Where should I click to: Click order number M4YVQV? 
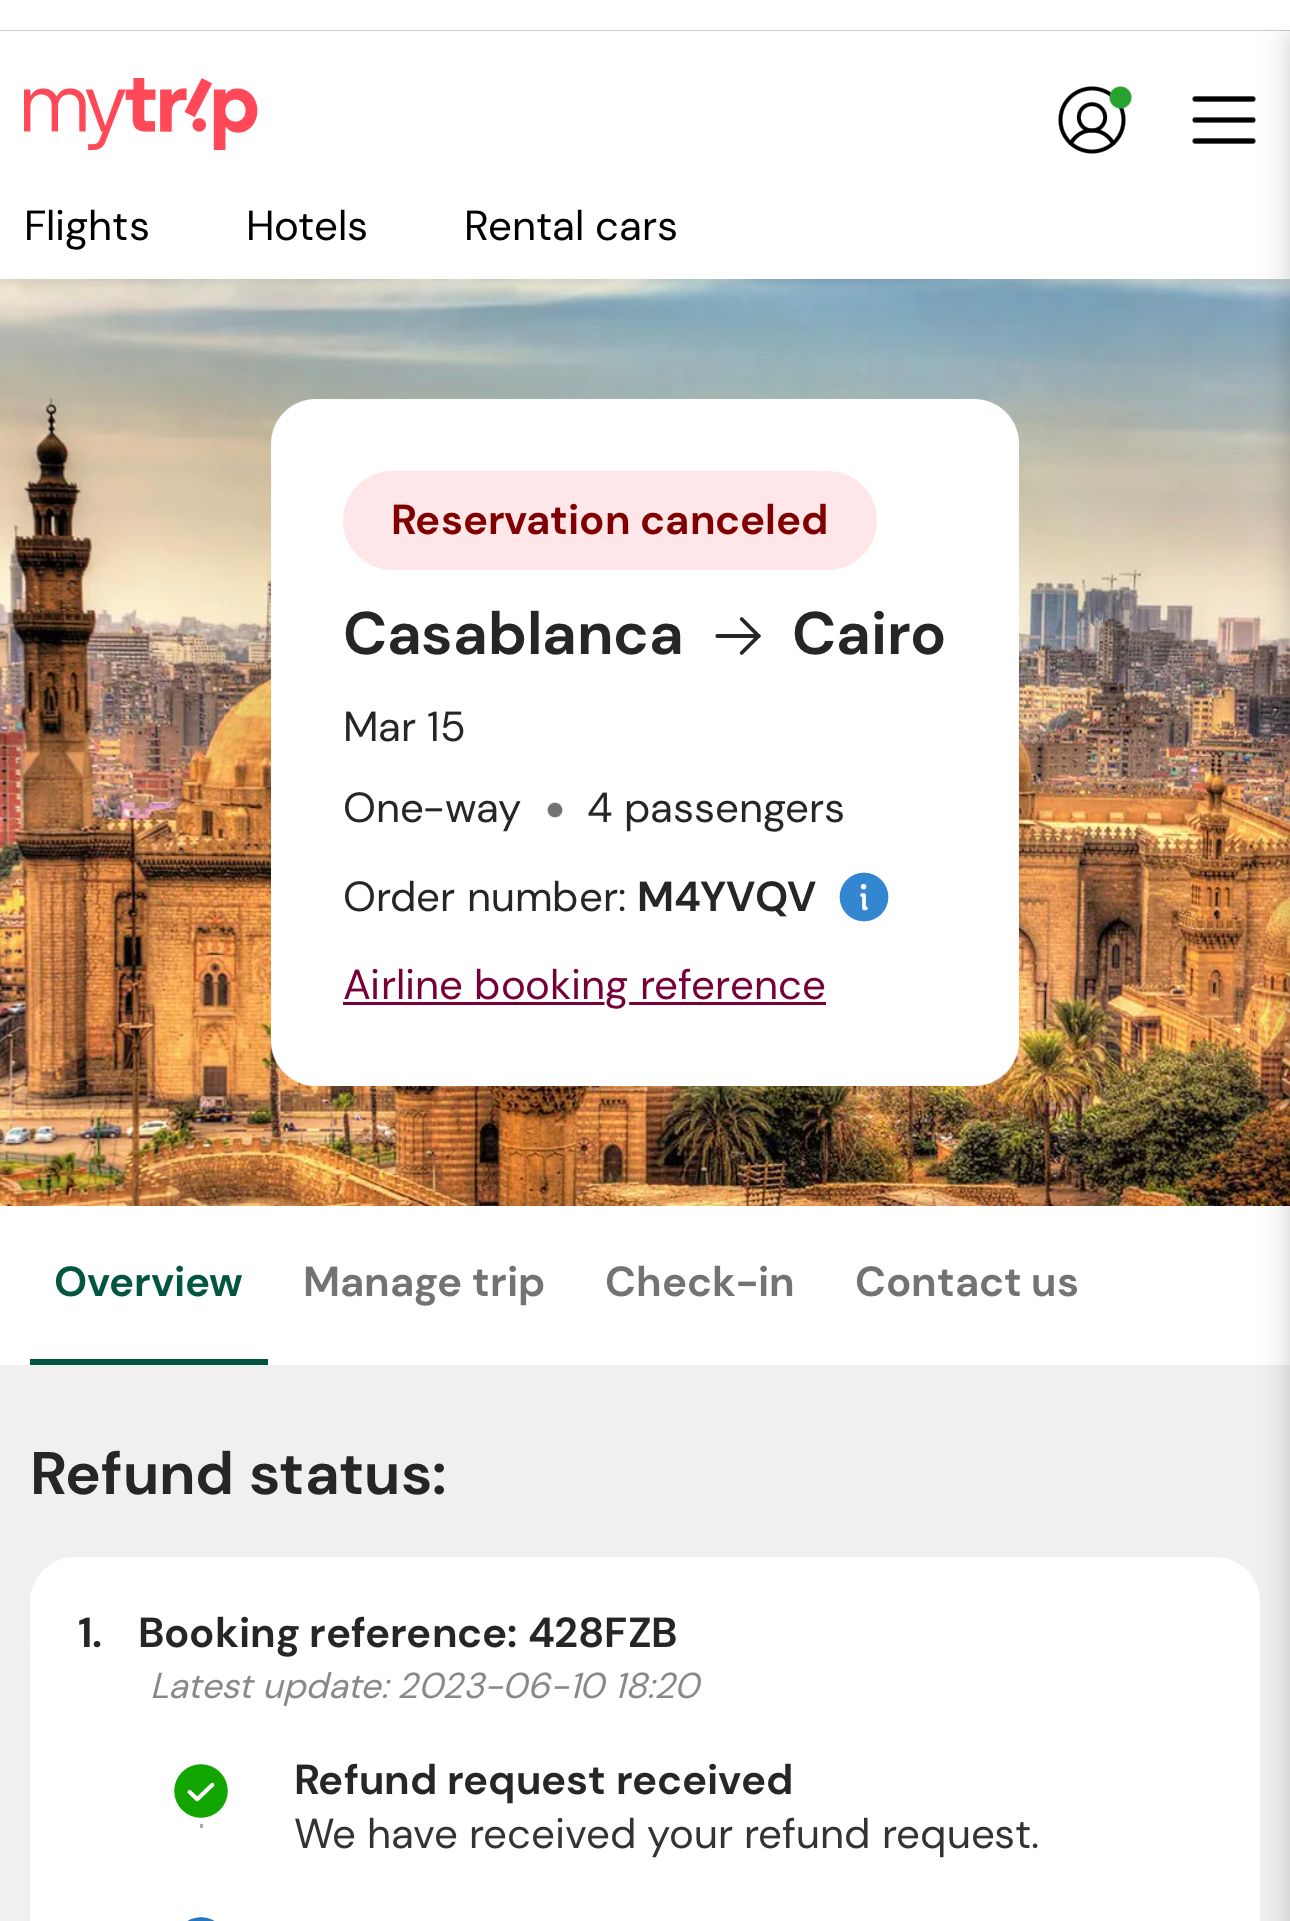[x=726, y=897]
